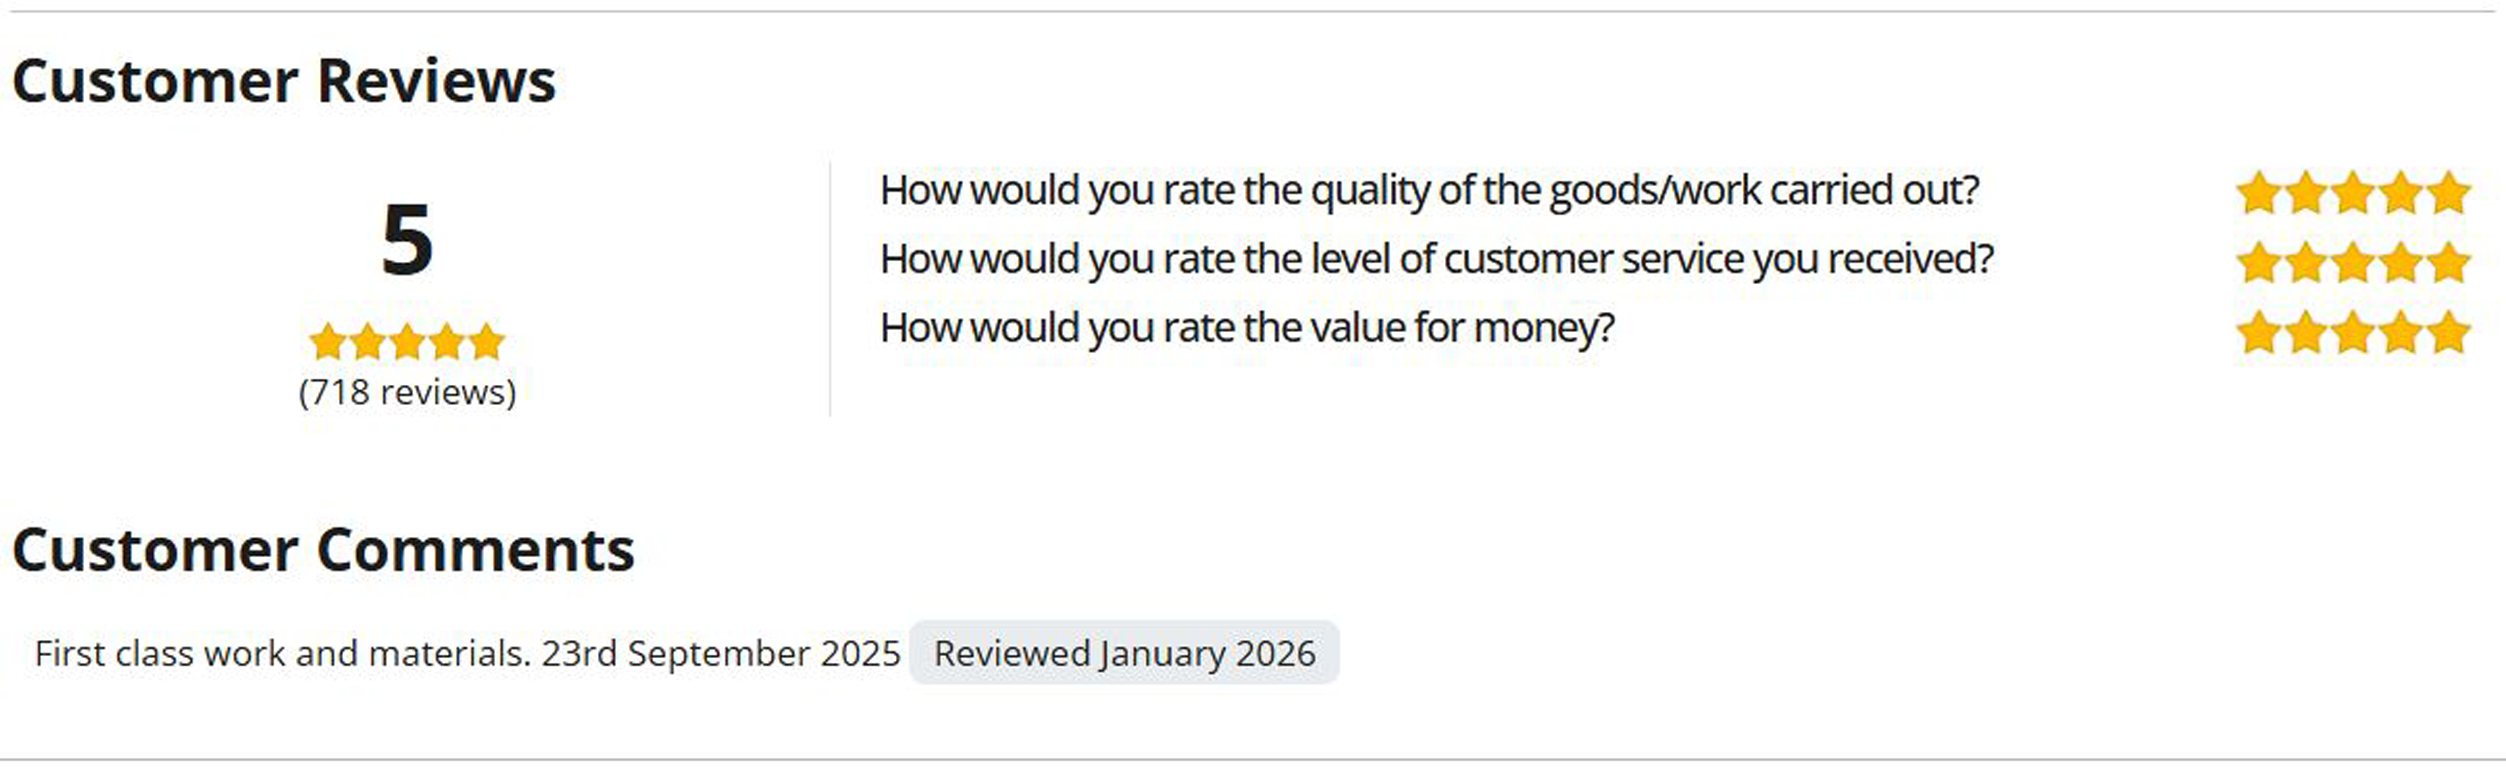This screenshot has width=2506, height=769.
Task: Click the level of customer service question
Action: tap(1436, 259)
